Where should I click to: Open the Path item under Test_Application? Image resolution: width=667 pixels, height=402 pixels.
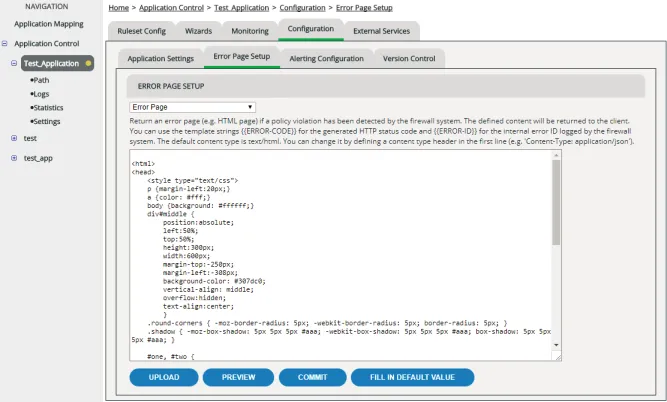tap(40, 80)
